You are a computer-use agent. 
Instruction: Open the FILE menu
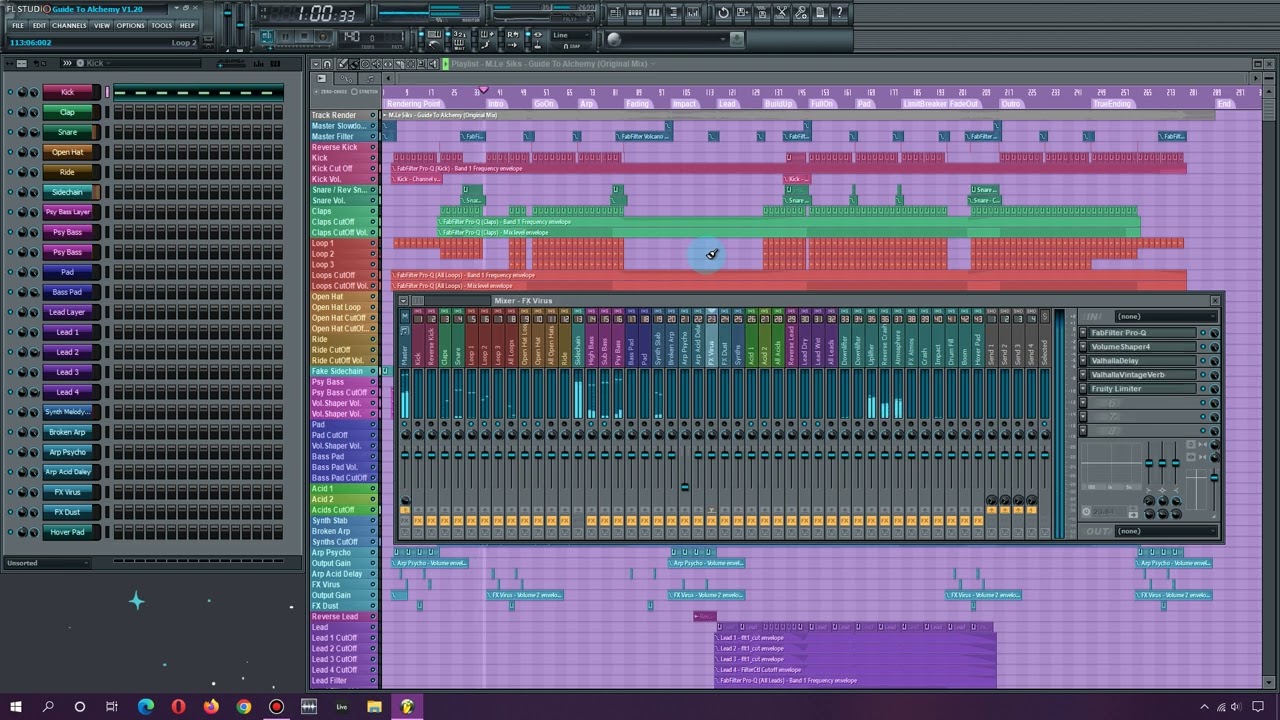click(18, 25)
